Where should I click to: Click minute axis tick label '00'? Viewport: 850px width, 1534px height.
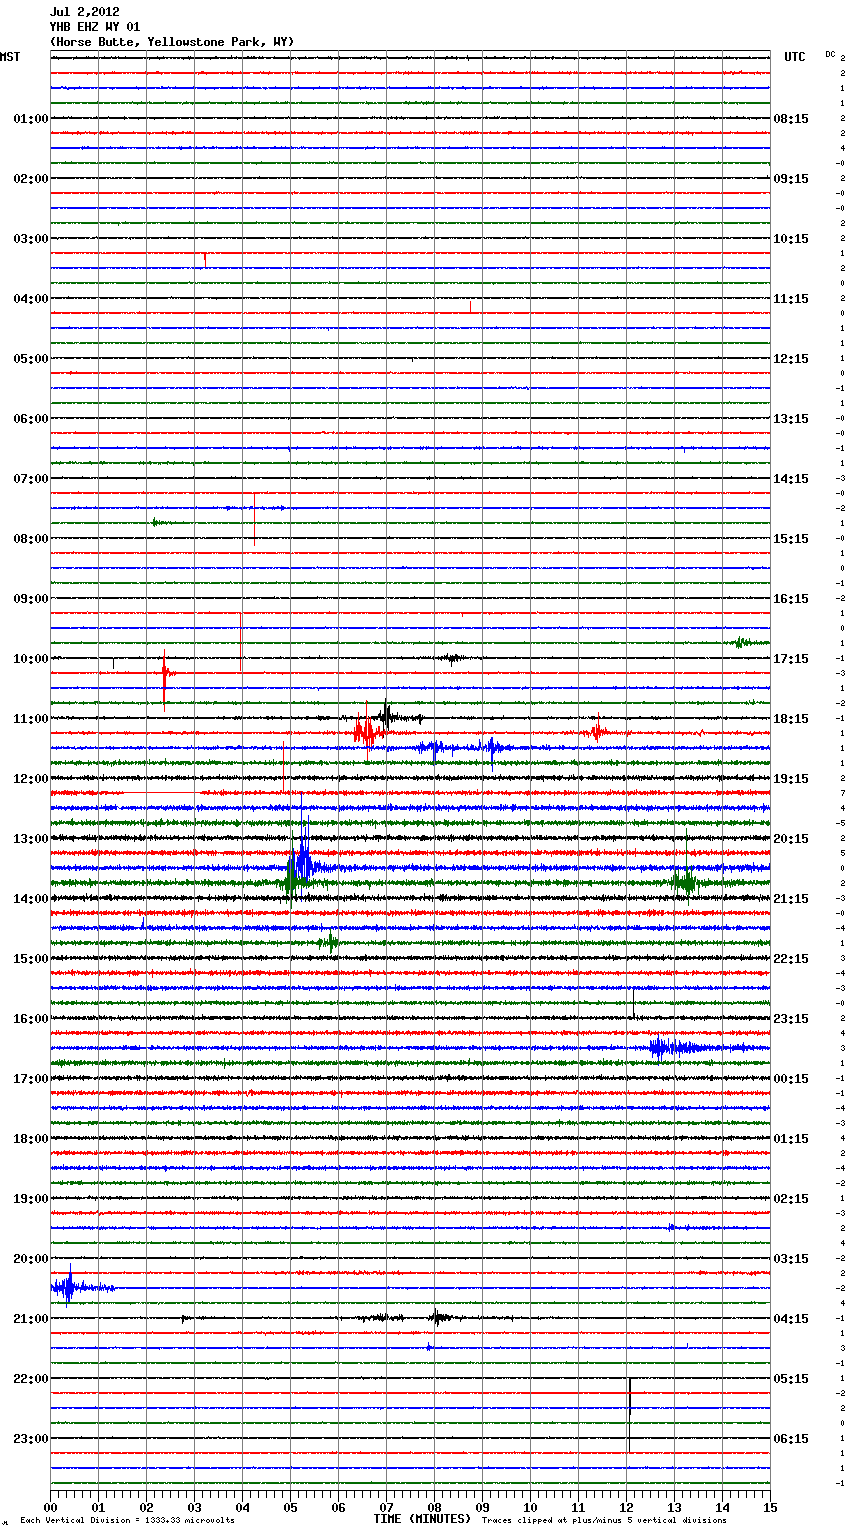(x=50, y=1507)
